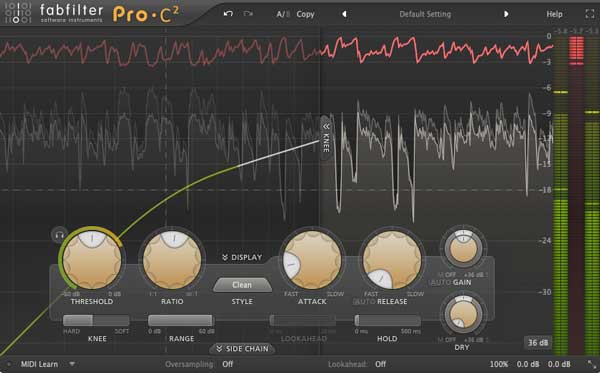Click the Release knob
The image size is (600, 373).
click(392, 260)
